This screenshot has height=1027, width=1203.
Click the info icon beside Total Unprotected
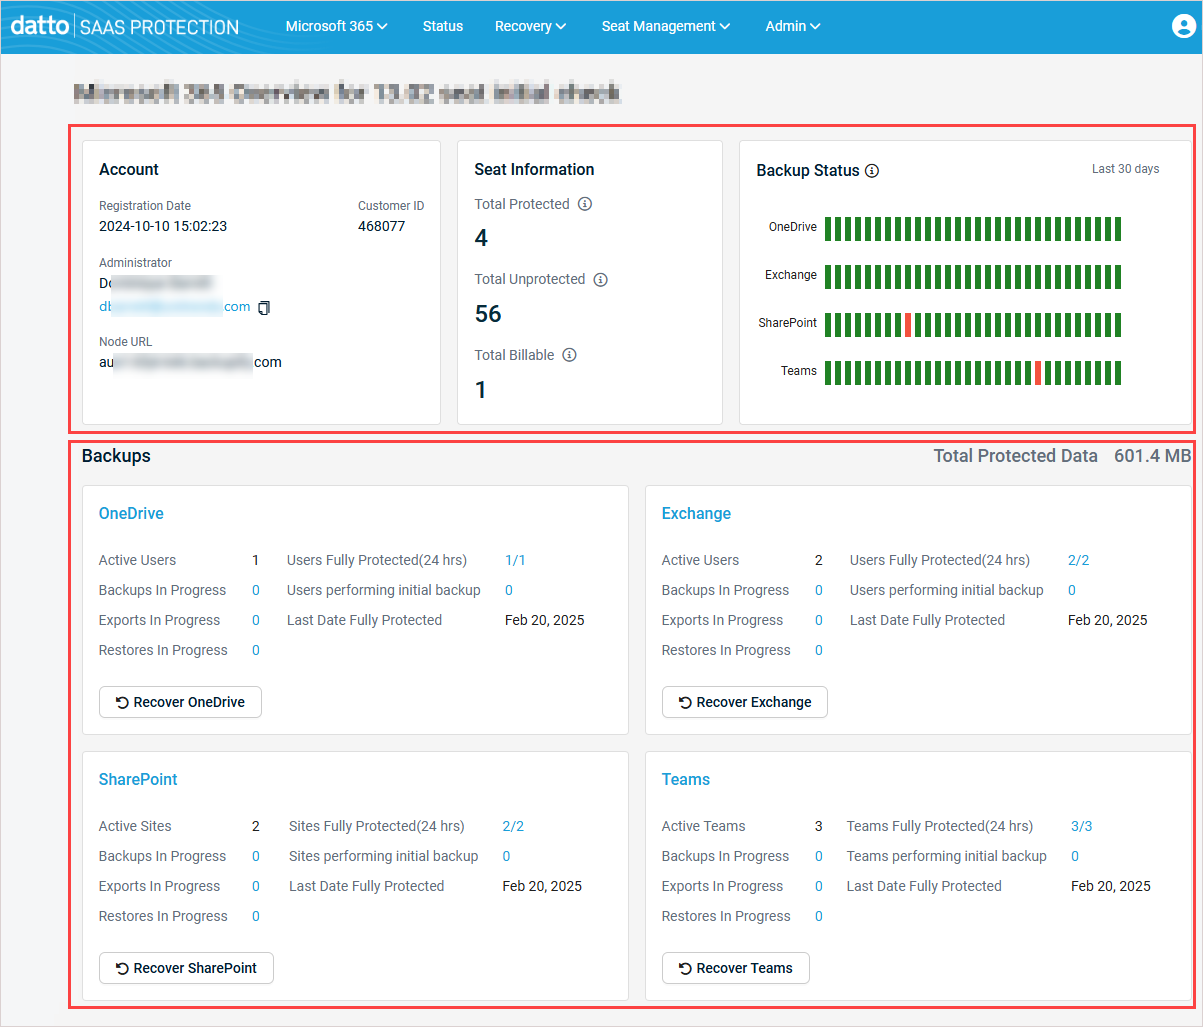(x=600, y=280)
